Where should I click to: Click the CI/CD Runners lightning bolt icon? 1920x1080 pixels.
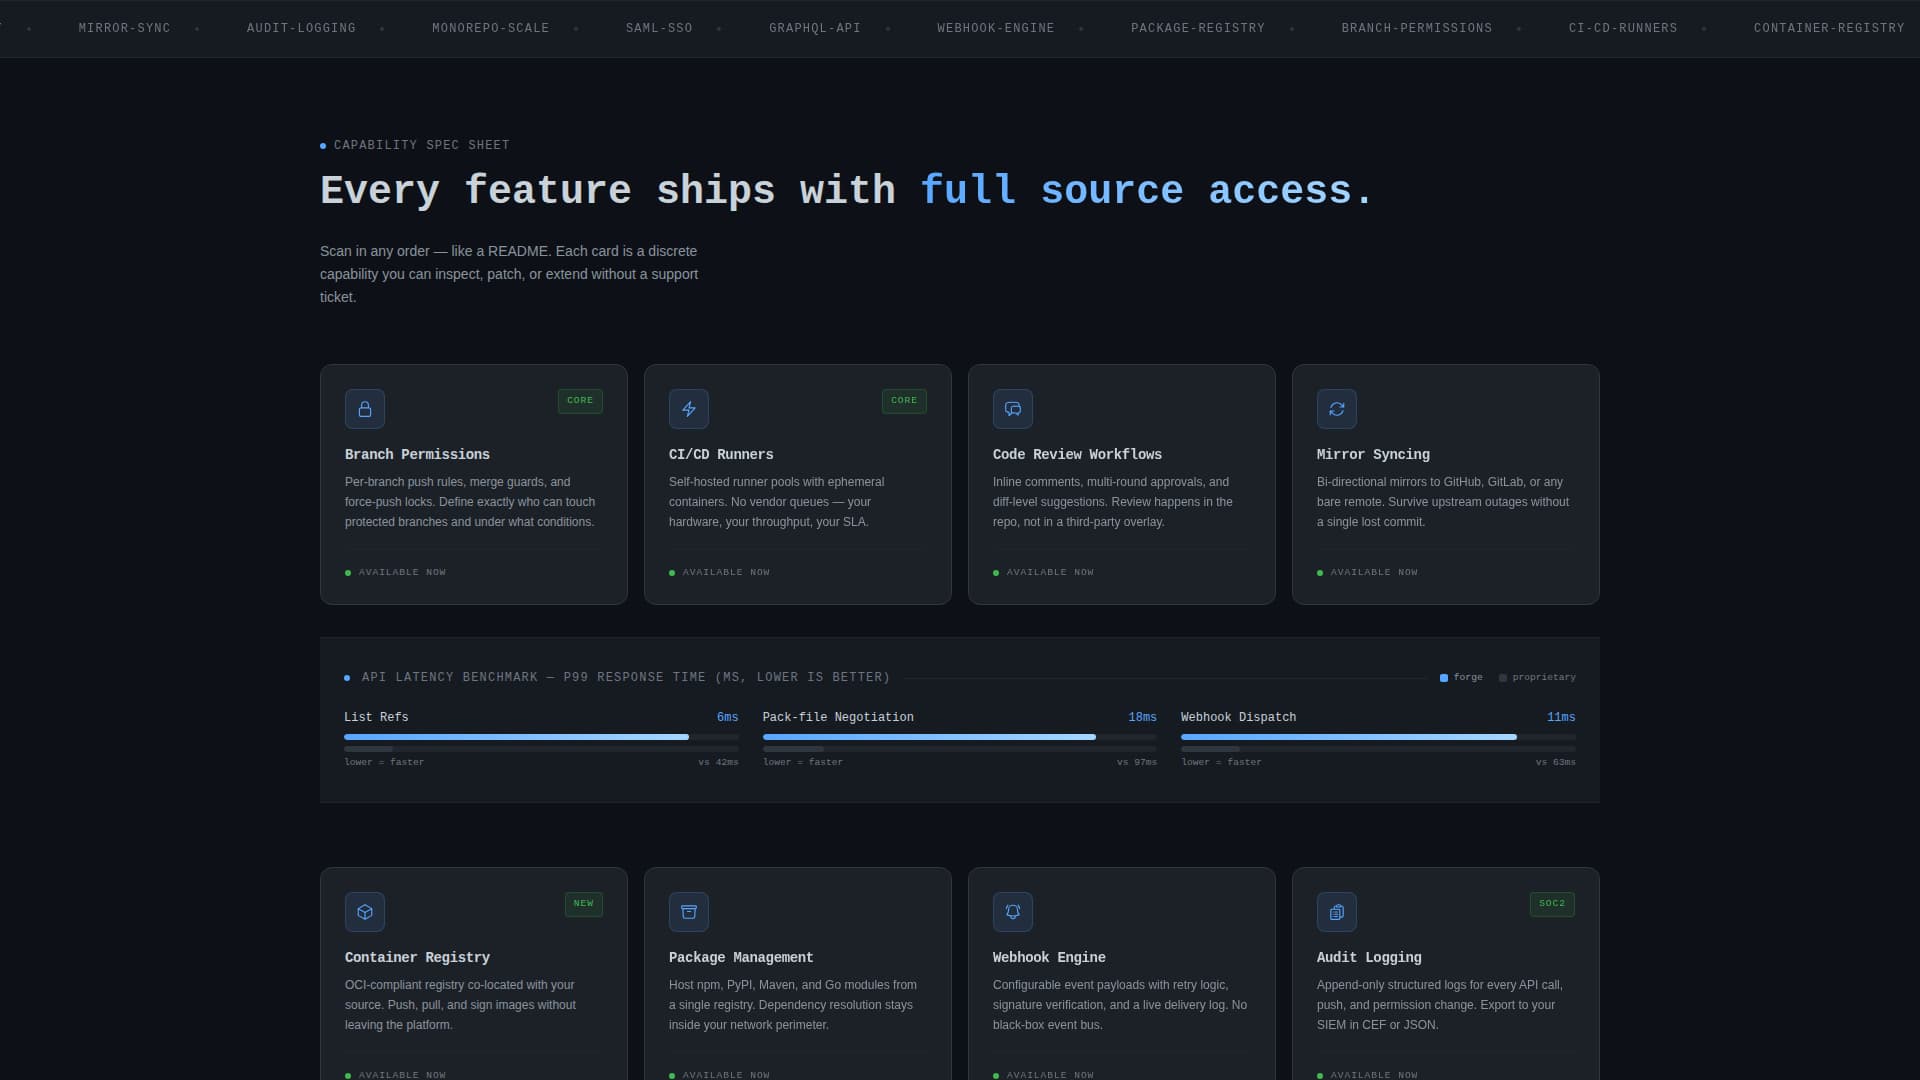[689, 409]
